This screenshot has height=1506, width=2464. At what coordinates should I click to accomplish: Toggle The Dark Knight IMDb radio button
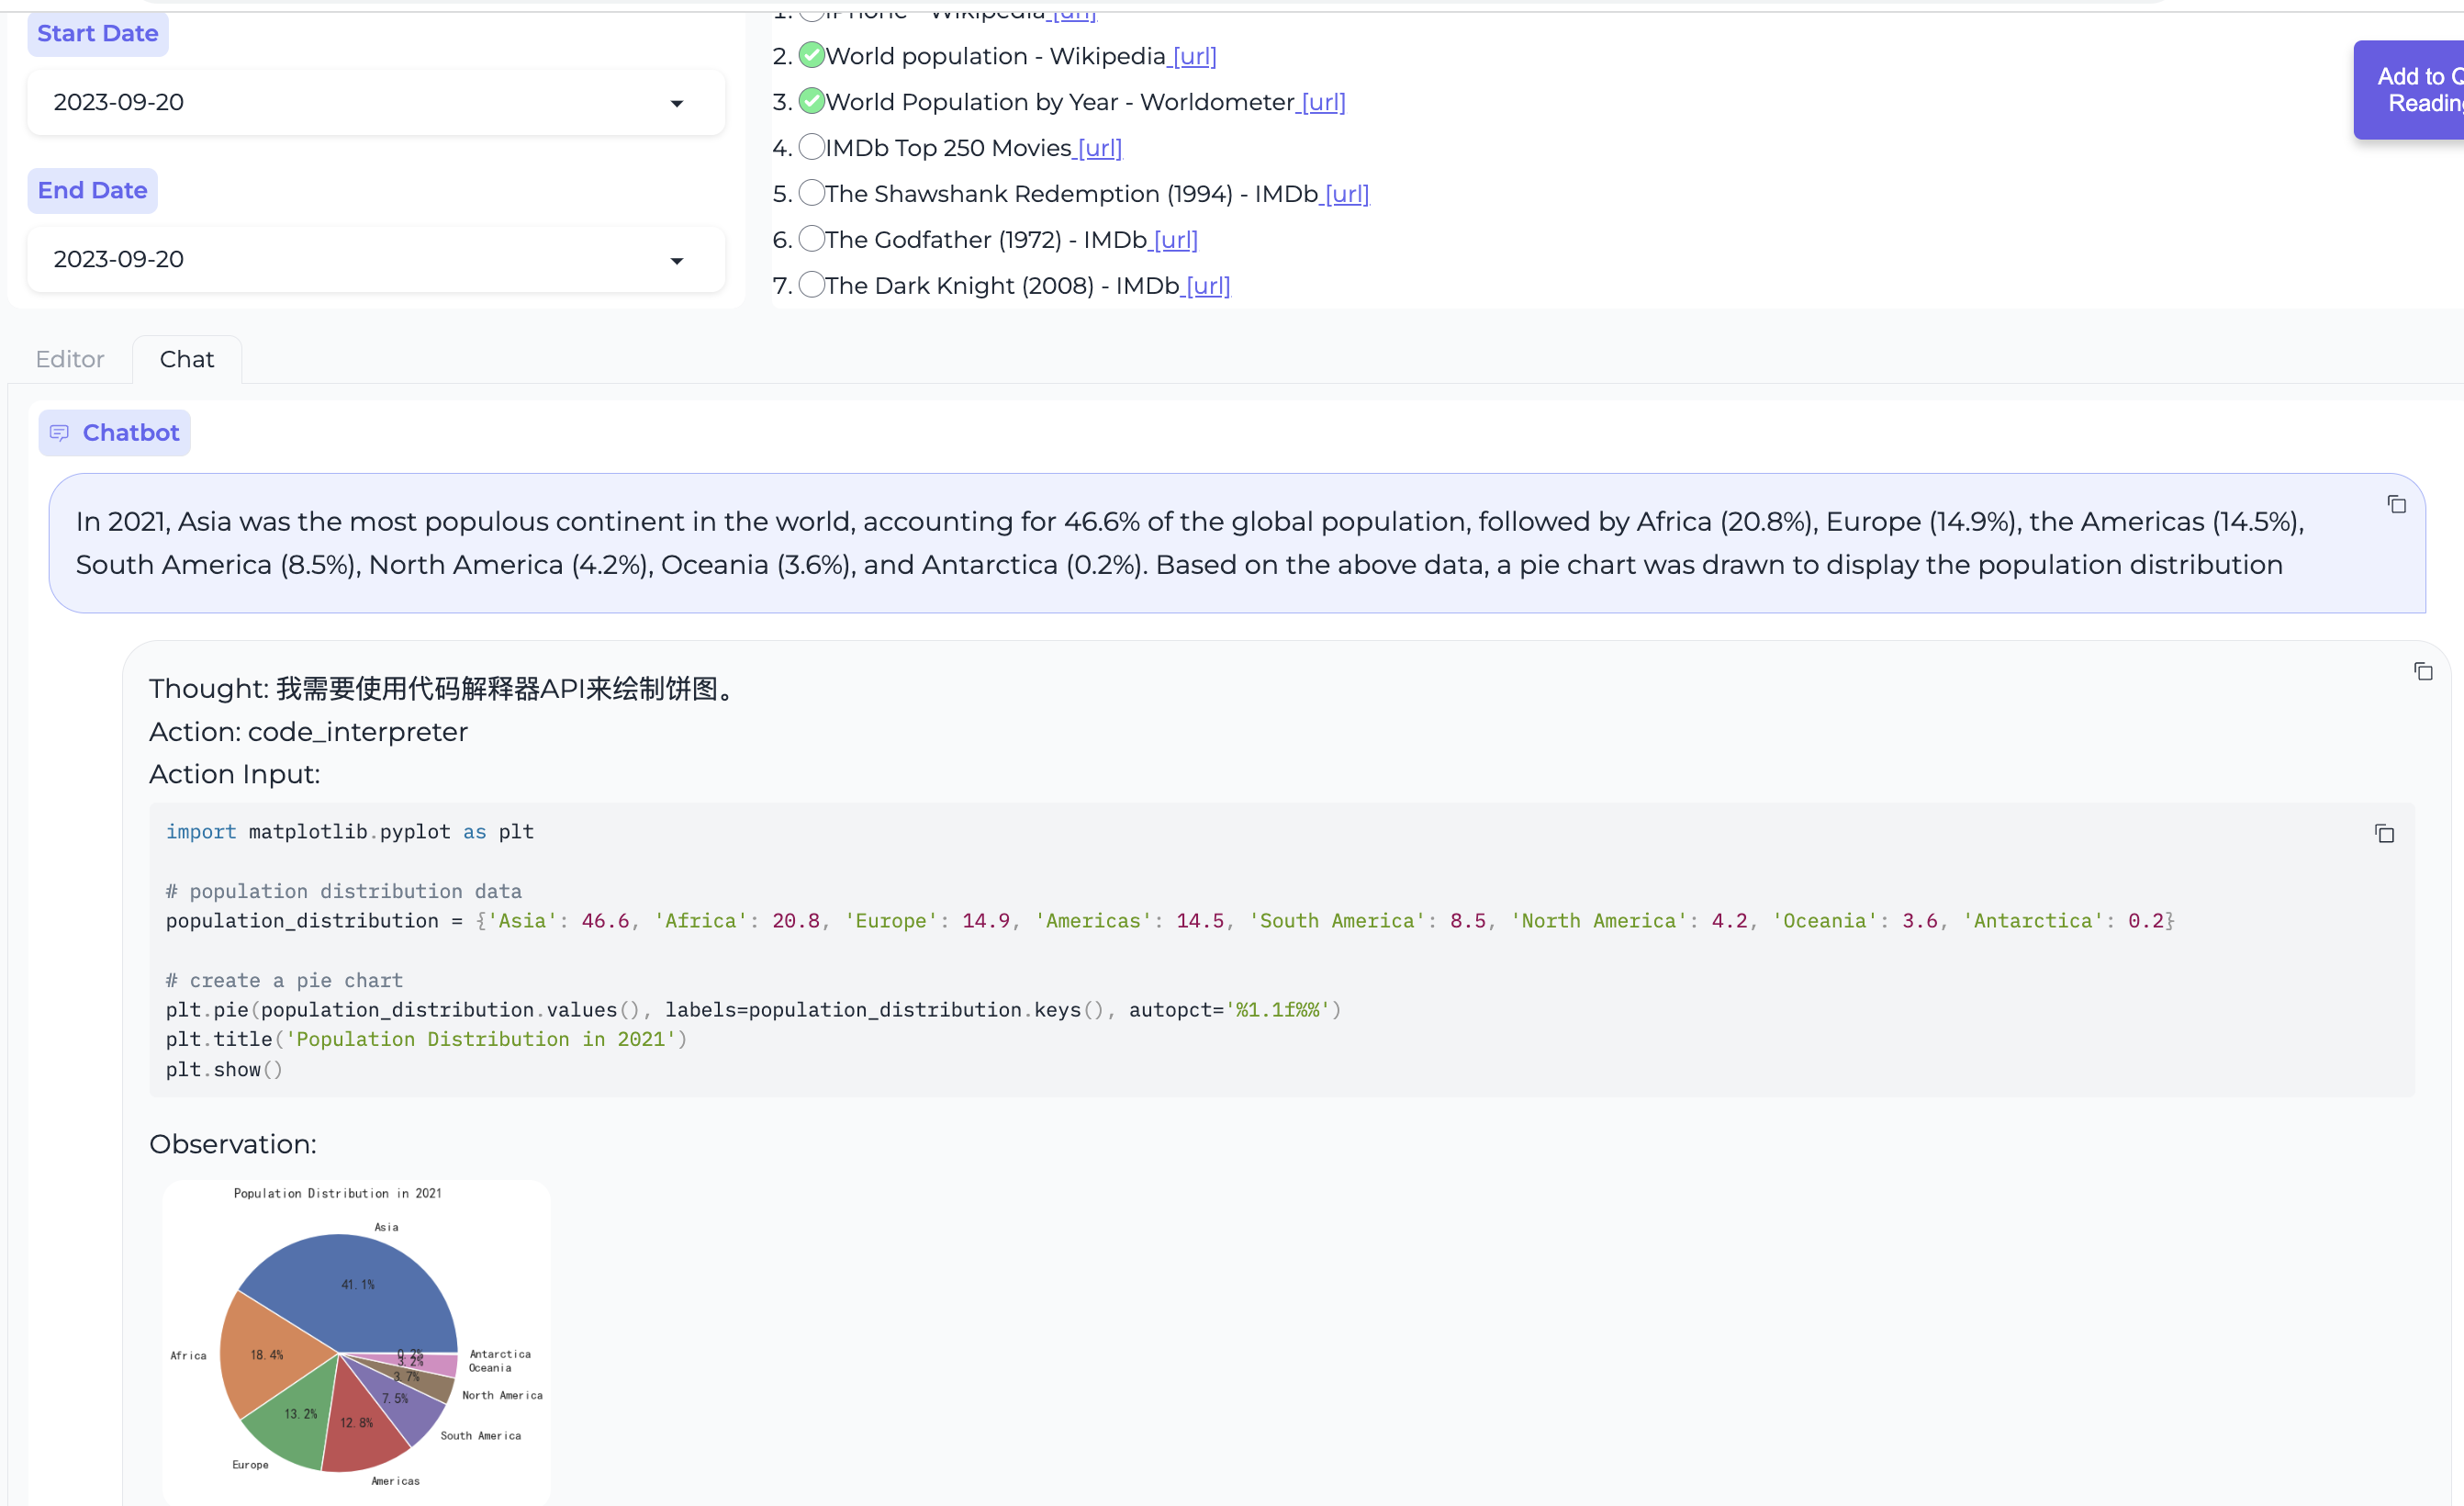(x=810, y=286)
